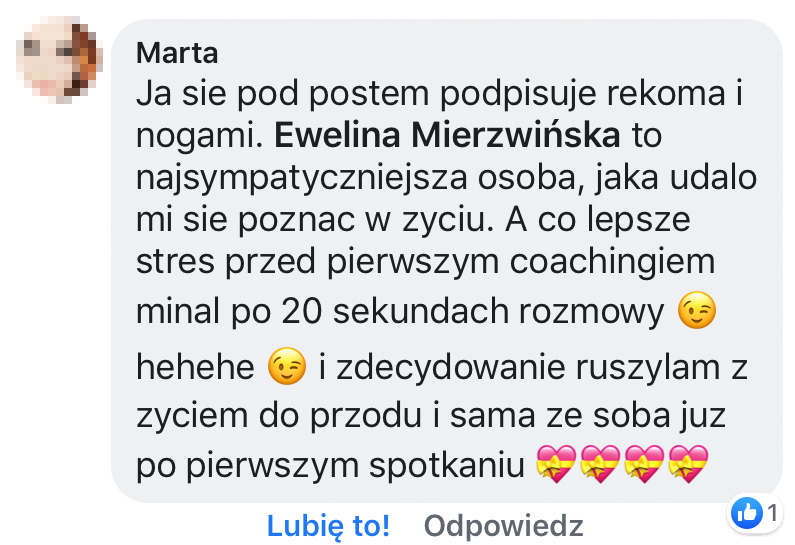Click the first heart-with-ribbon emoji

click(556, 463)
